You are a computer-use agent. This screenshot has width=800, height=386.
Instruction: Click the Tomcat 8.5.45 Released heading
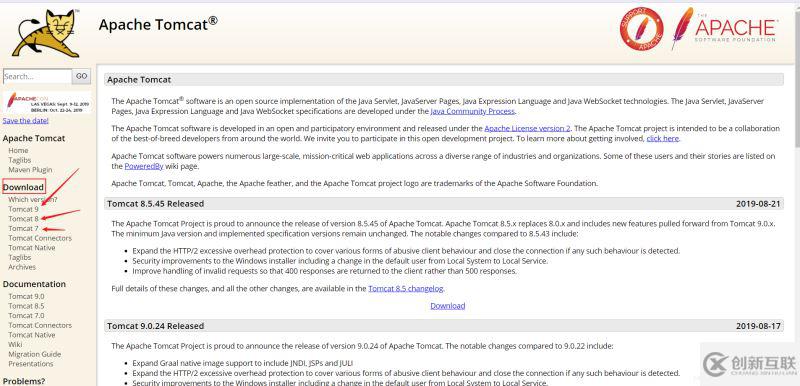point(156,204)
